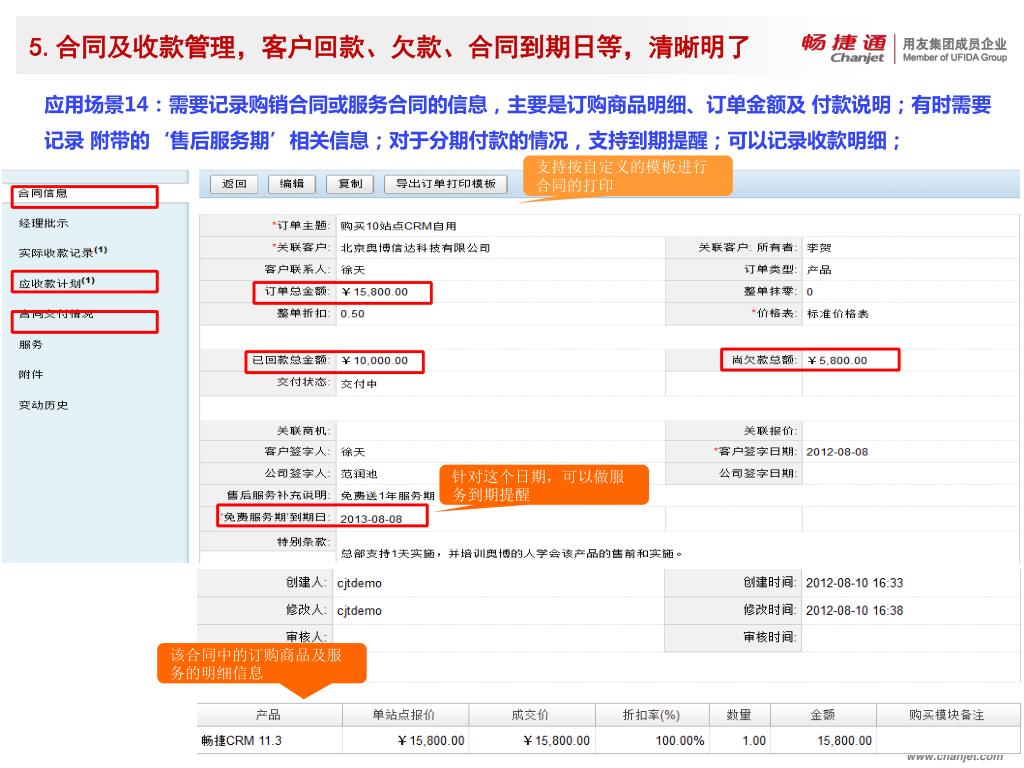Select after-sales note 免费送1年服务期
Image resolution: width=1024 pixels, height=768 pixels.
coord(387,496)
